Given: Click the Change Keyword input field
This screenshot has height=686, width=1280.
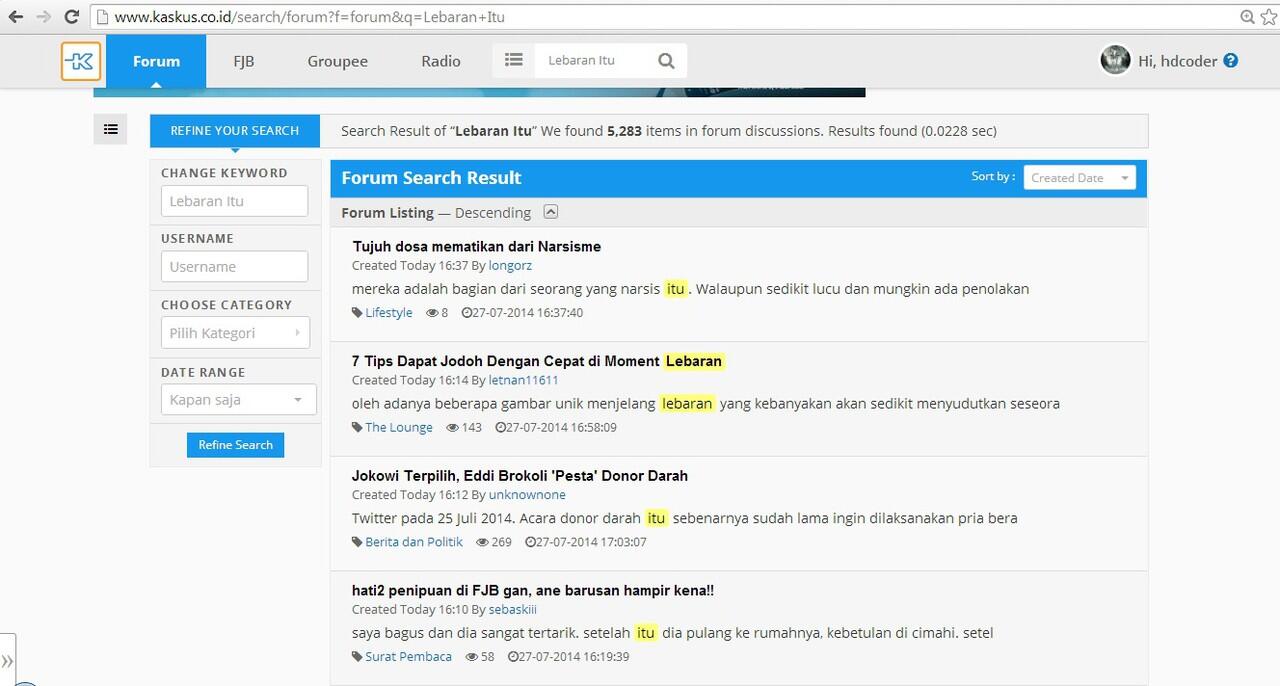Looking at the screenshot, I should (x=234, y=201).
